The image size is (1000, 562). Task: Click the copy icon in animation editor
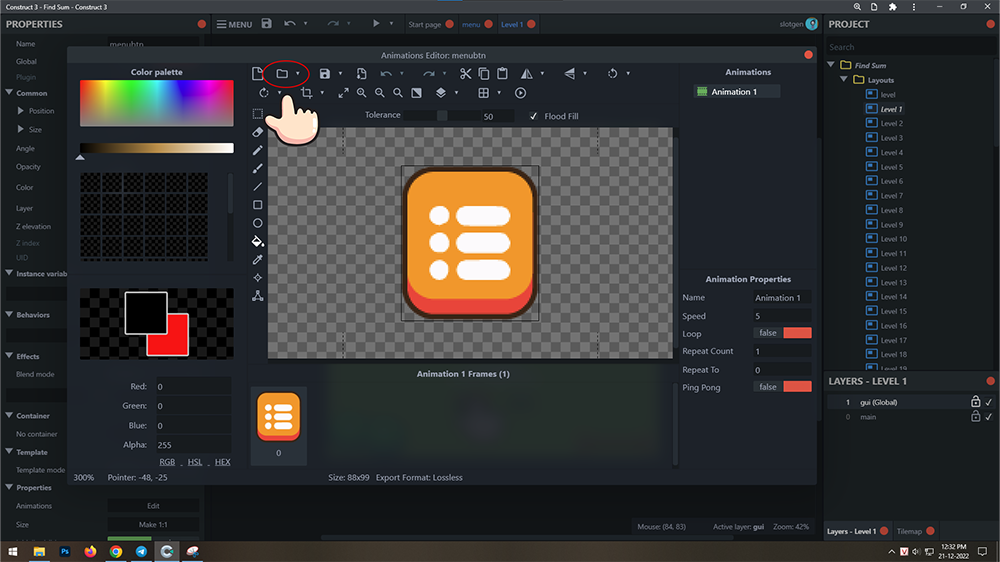pyautogui.click(x=484, y=73)
